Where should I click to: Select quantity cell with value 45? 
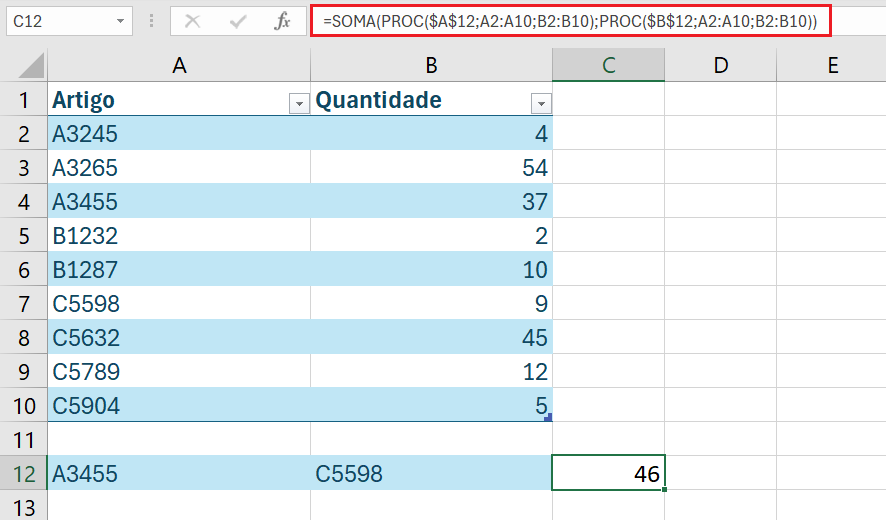click(431, 337)
